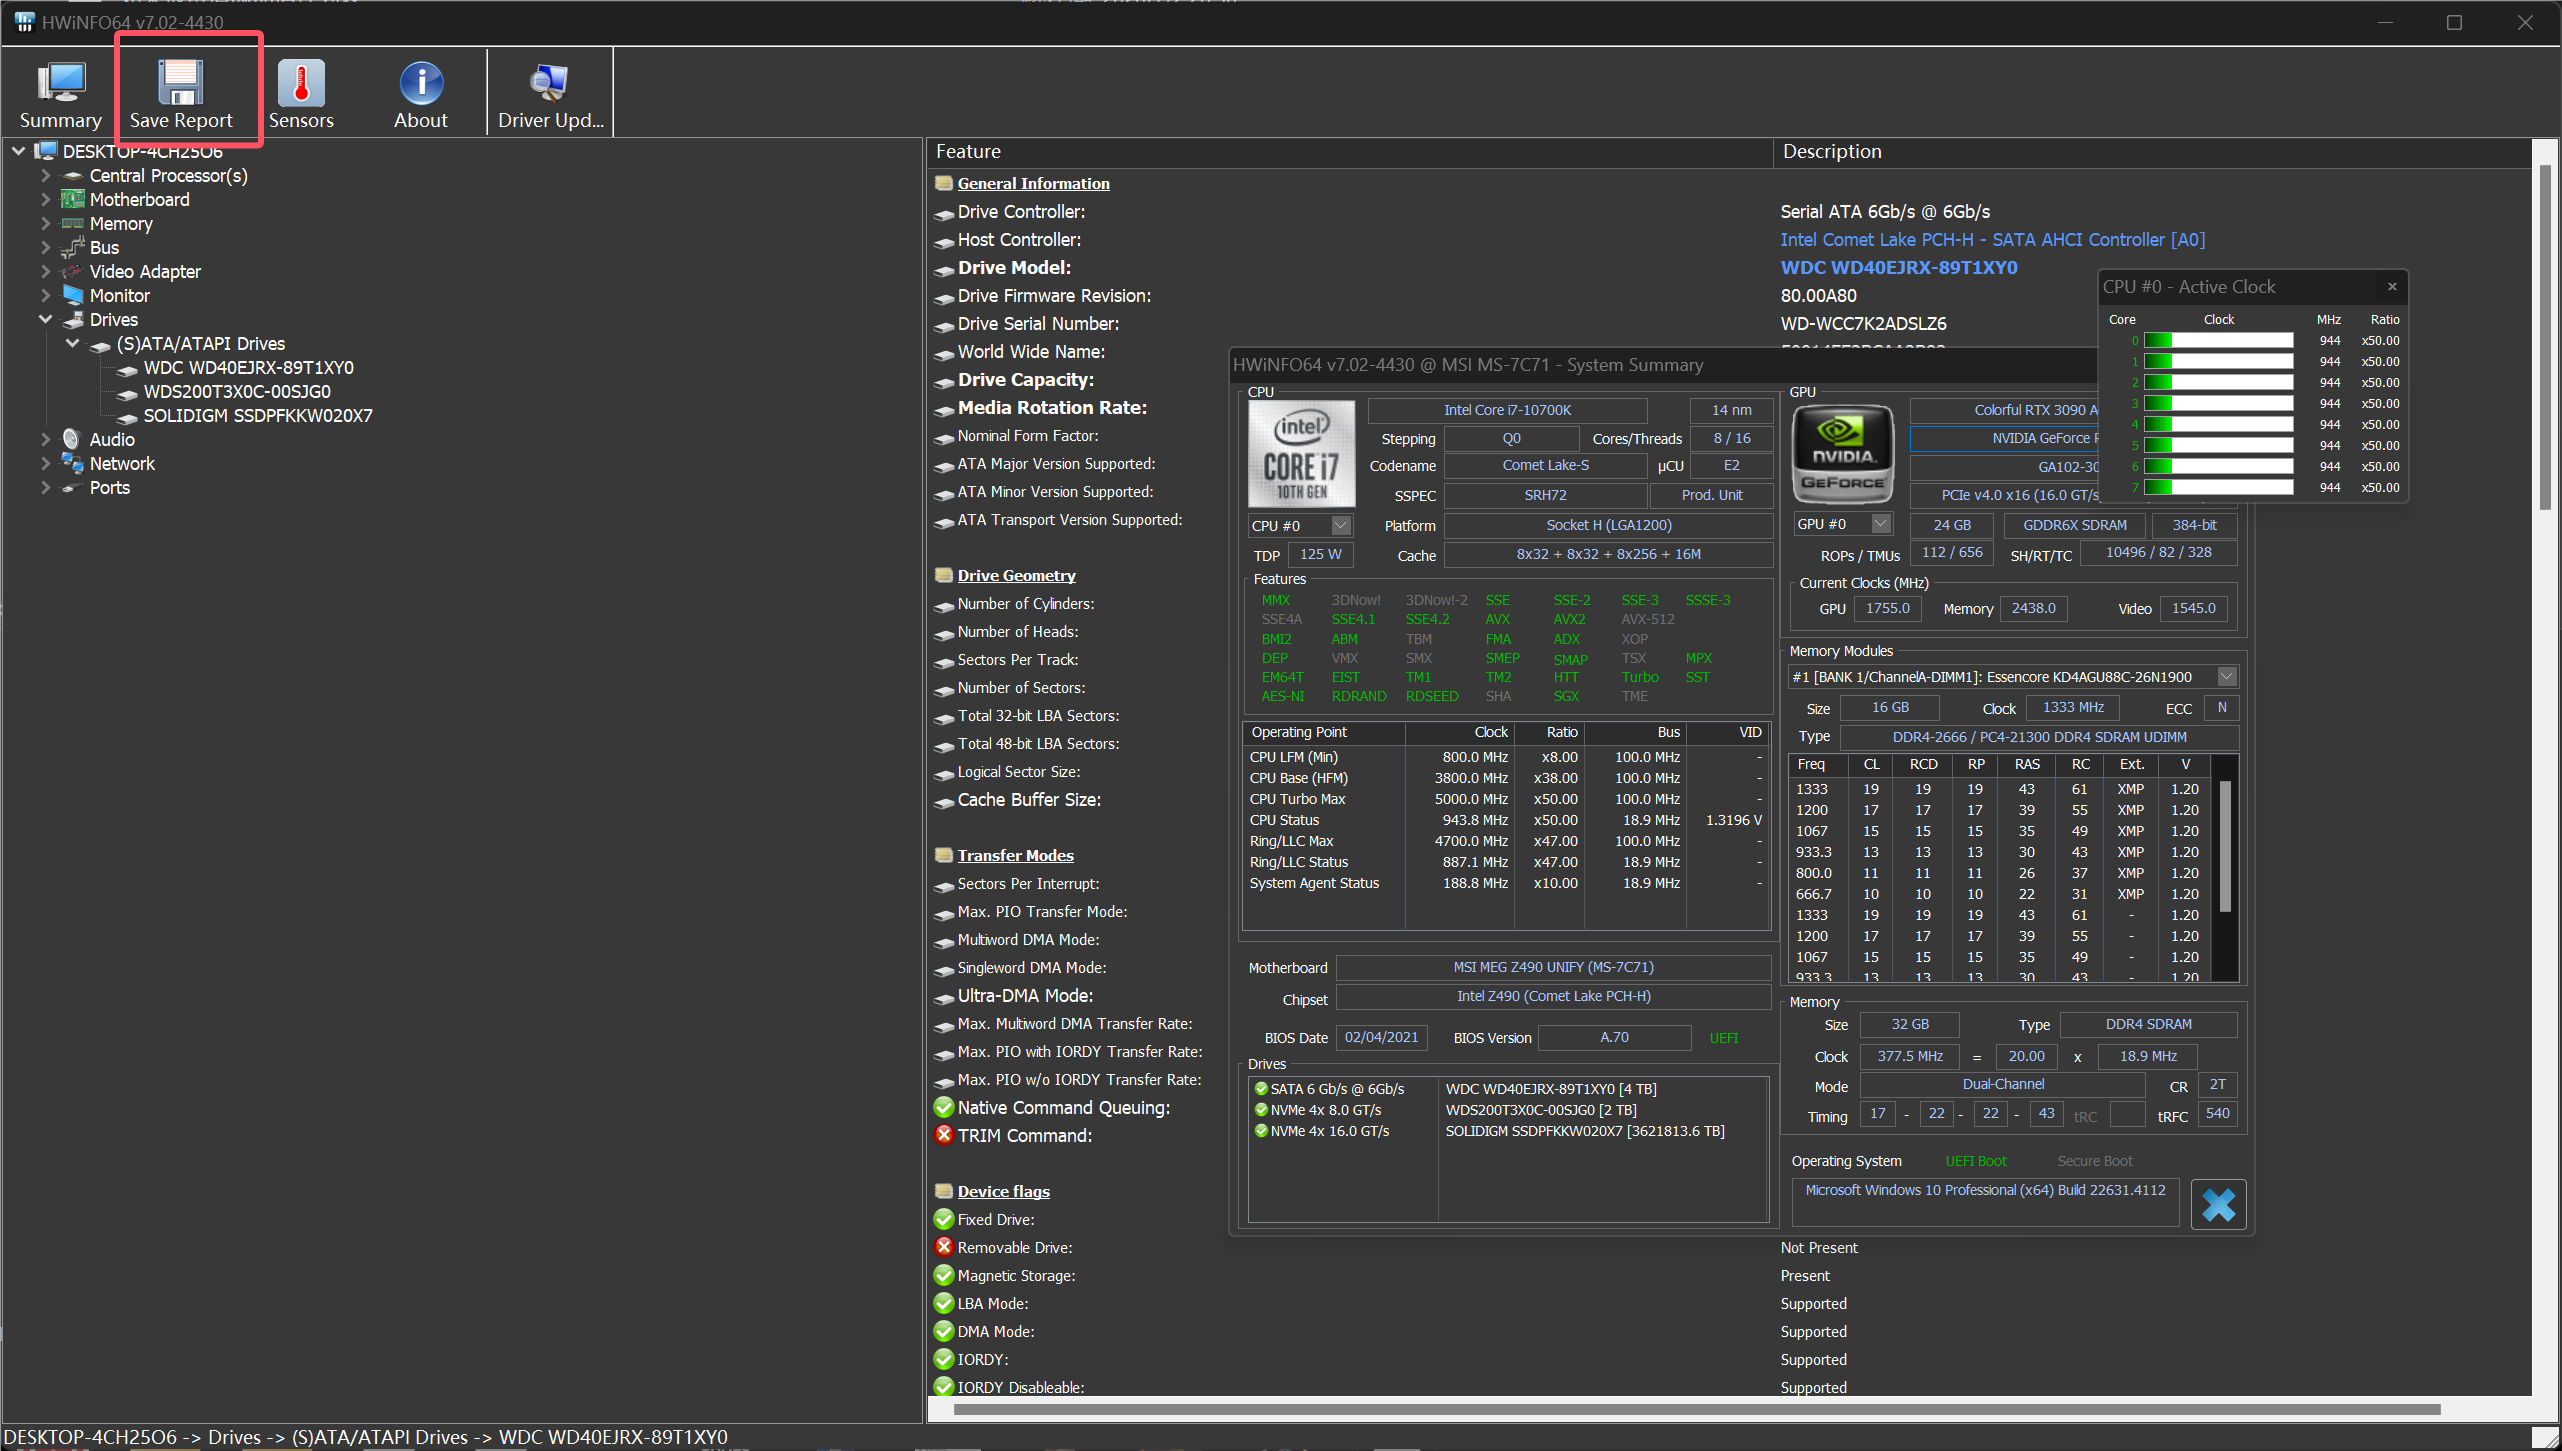The height and width of the screenshot is (1451, 2562).
Task: Click the Fixed Drive green check icon
Action: 943,1219
